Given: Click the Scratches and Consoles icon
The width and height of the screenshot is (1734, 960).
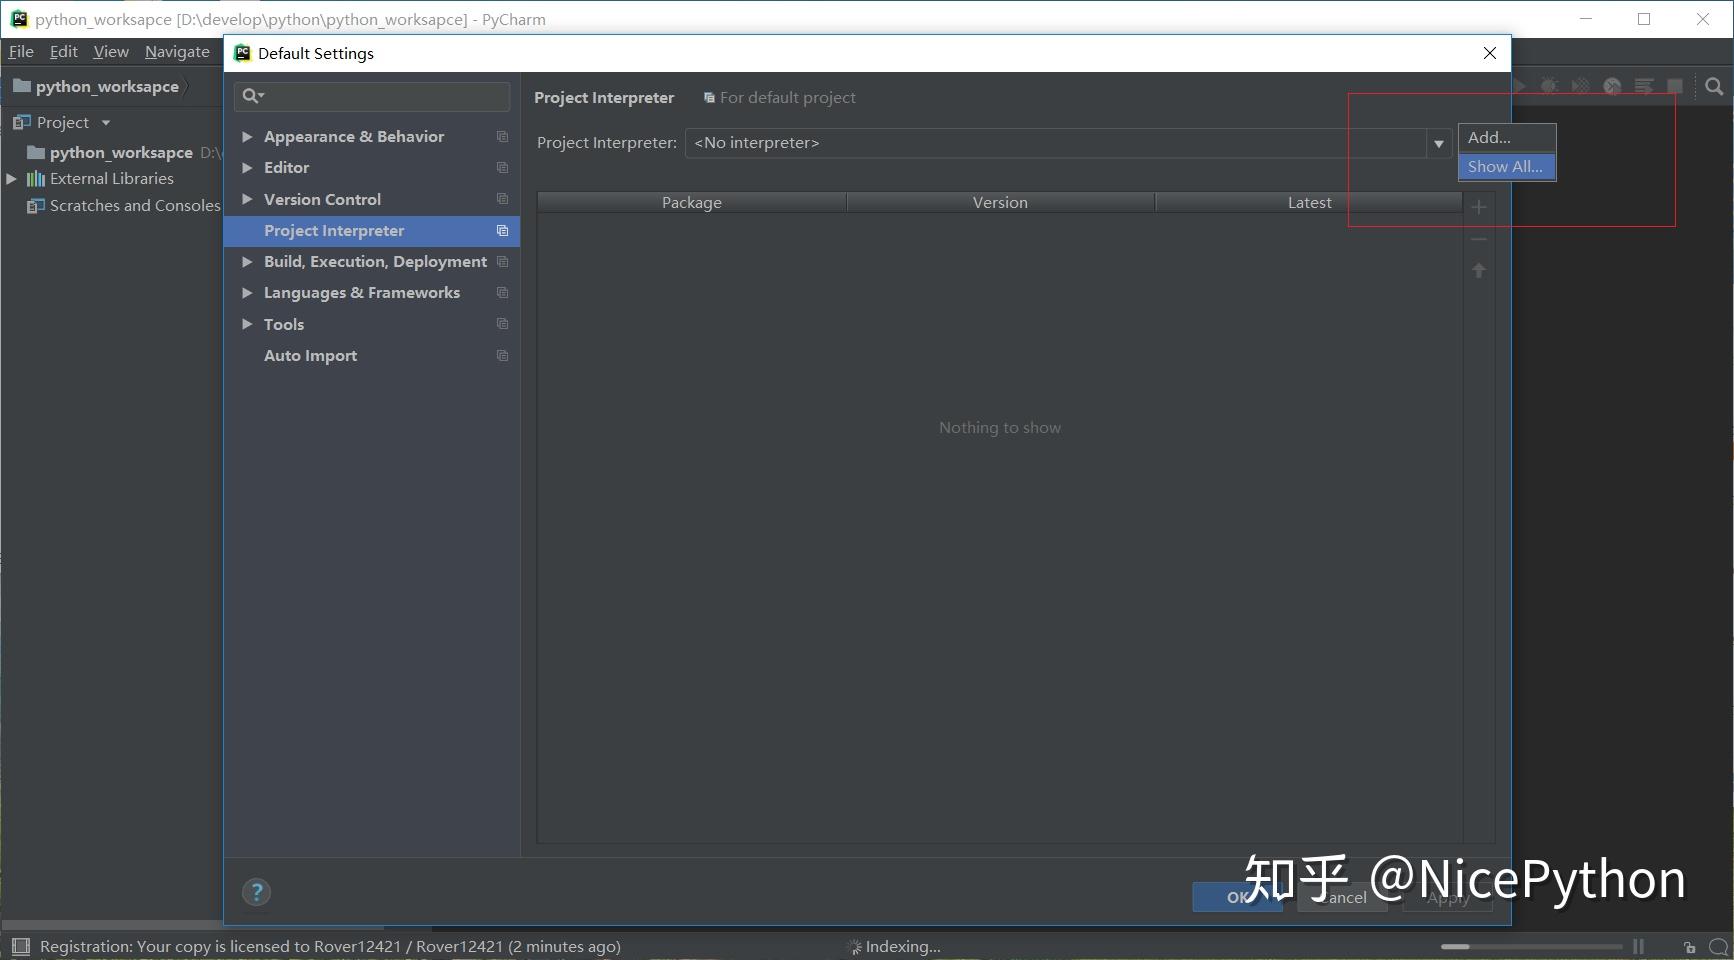Looking at the screenshot, I should tap(36, 206).
